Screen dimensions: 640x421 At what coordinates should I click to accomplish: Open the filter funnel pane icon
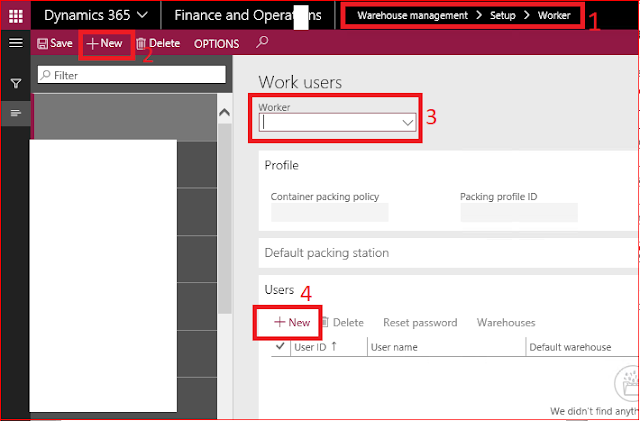(x=16, y=84)
